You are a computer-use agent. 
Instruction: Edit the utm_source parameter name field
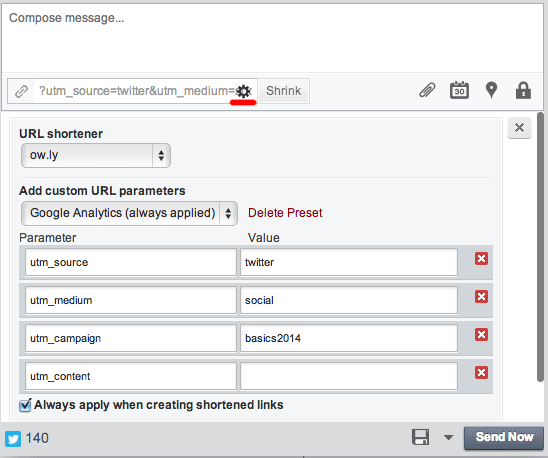pyautogui.click(x=131, y=262)
